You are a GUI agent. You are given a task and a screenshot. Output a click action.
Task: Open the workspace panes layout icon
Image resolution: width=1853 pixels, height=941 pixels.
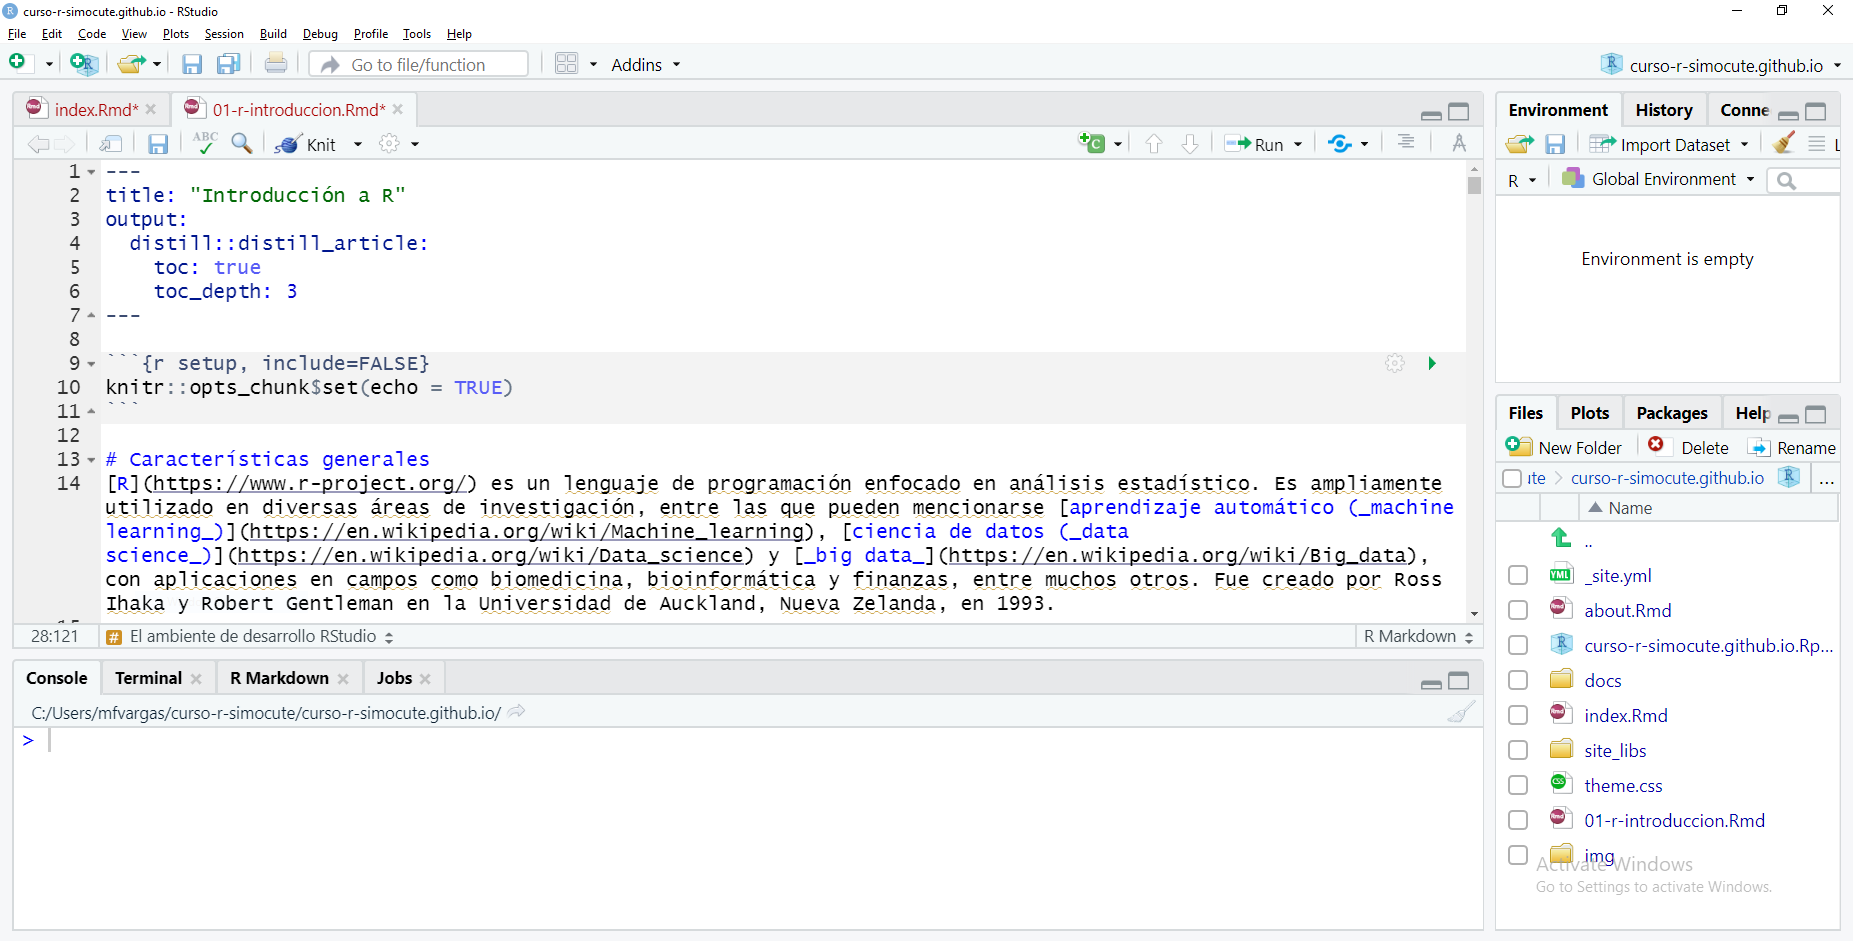pos(567,64)
